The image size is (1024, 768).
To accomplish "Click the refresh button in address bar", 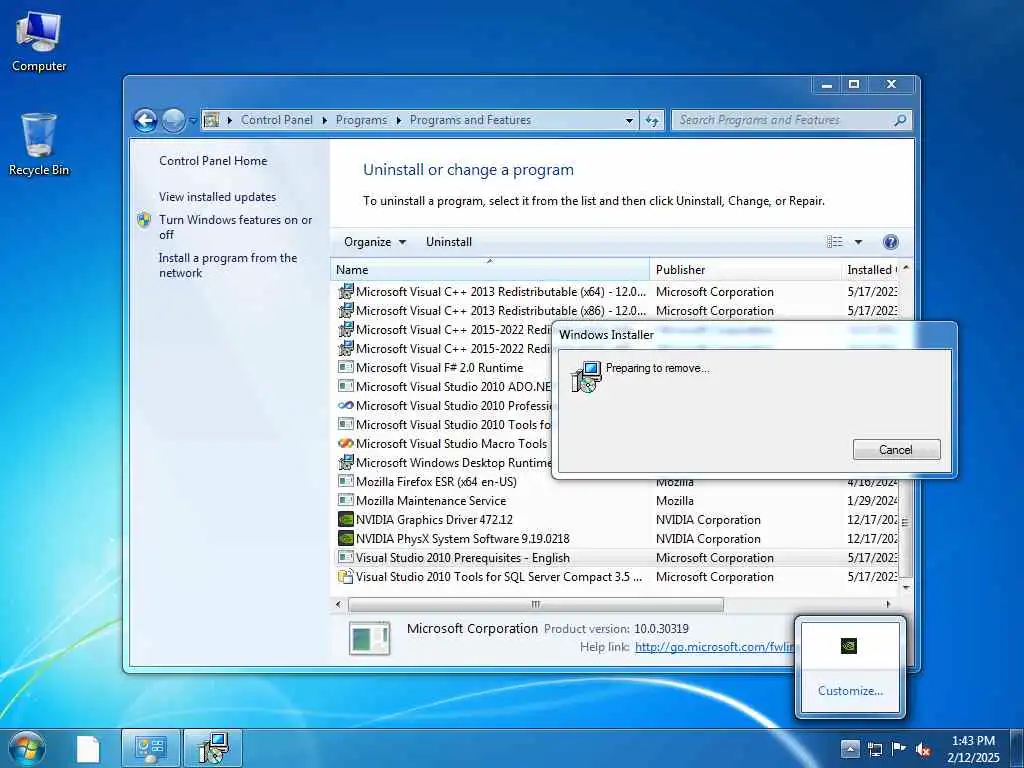I will 652,120.
